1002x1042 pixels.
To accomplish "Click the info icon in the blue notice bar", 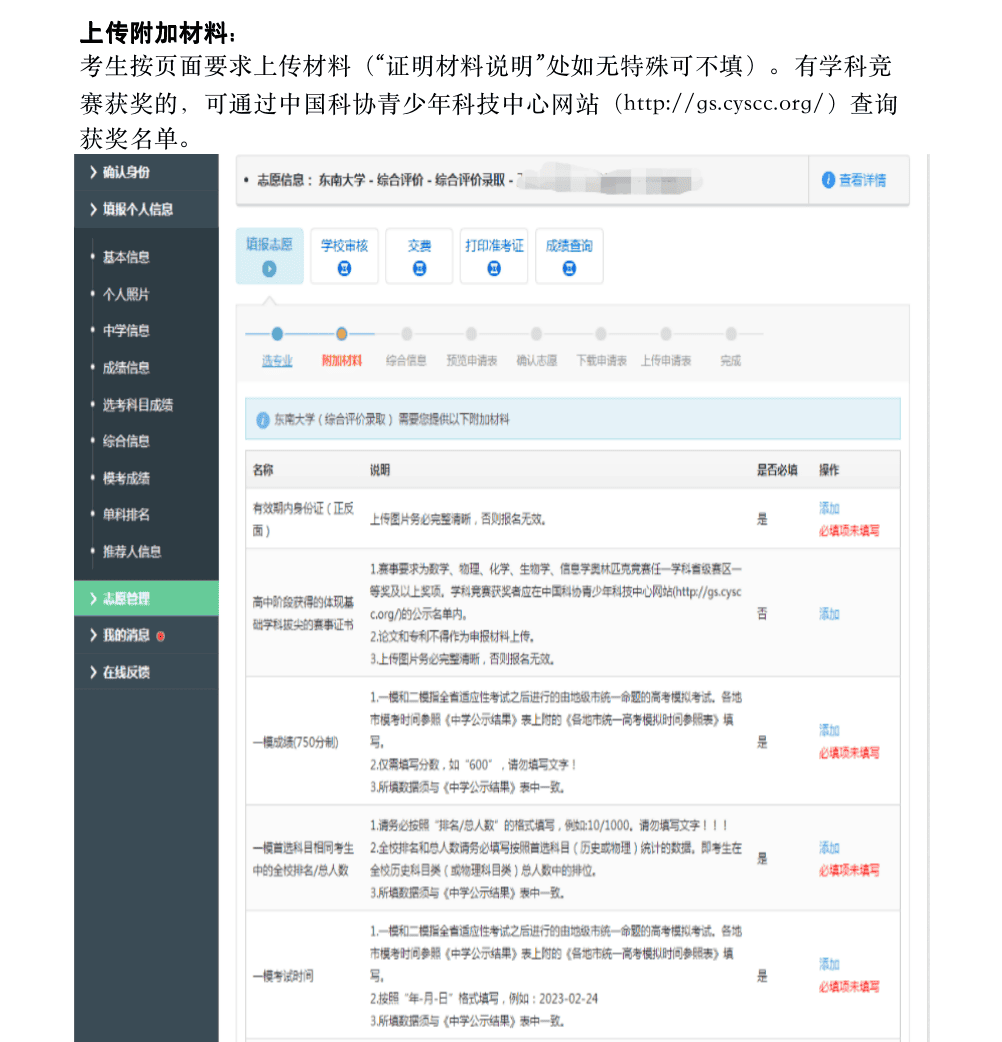I will coord(263,420).
